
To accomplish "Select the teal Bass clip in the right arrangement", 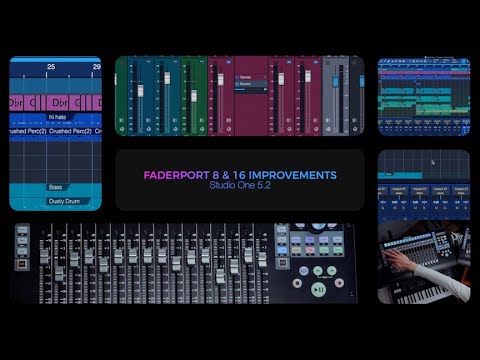I will [400, 175].
